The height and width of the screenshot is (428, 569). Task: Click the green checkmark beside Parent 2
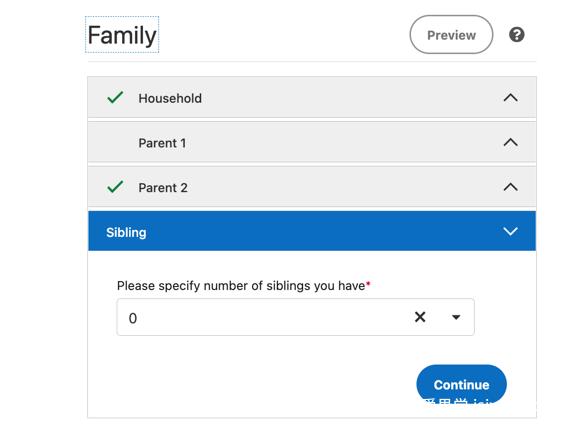point(115,187)
